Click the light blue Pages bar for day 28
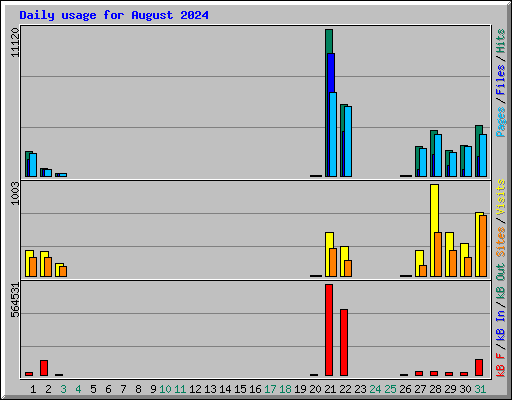The height and width of the screenshot is (400, 512). click(438, 155)
